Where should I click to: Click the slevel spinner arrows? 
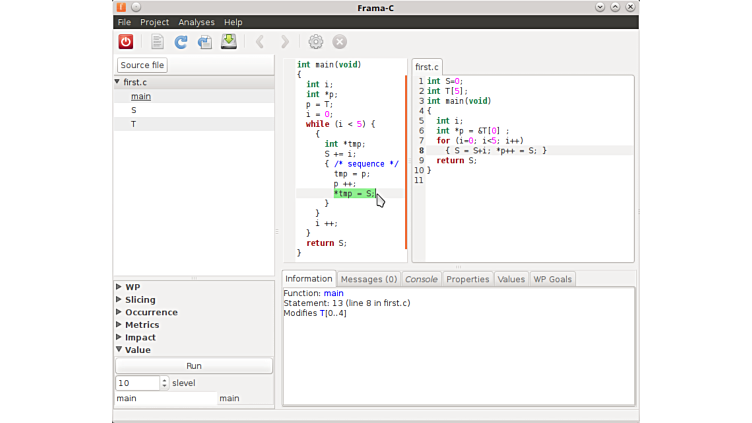(164, 383)
